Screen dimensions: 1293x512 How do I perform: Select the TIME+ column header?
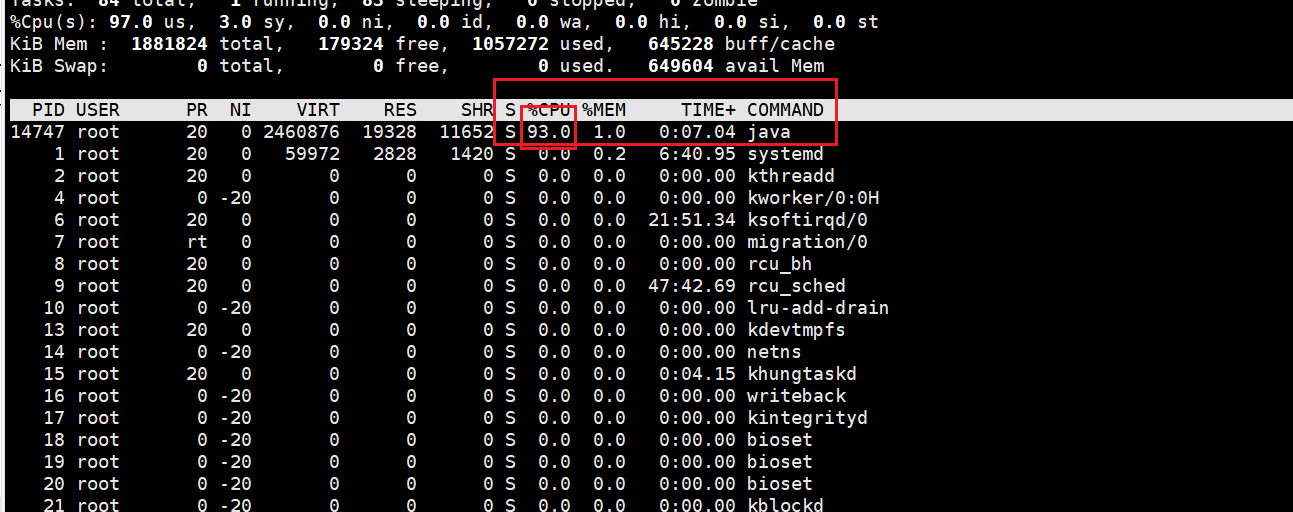point(708,110)
